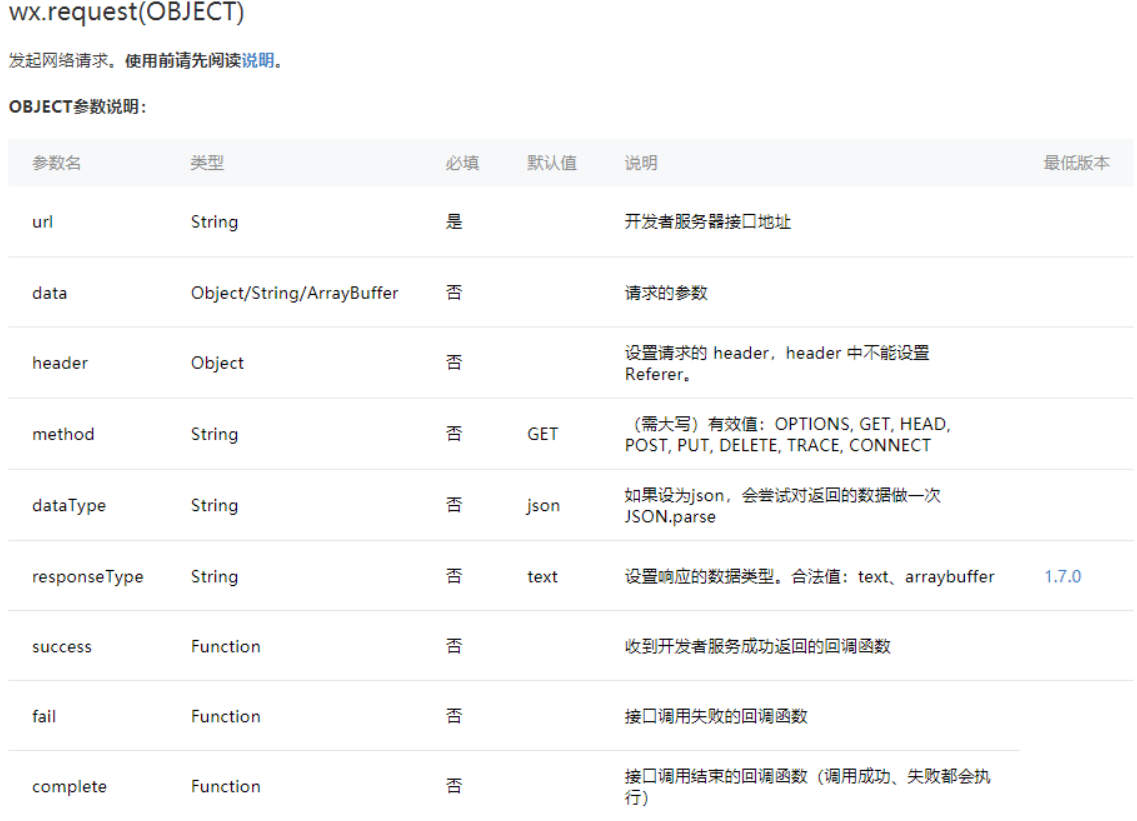Select the responseType parameter name
Viewport: 1137px width, 821px height.
coord(88,577)
